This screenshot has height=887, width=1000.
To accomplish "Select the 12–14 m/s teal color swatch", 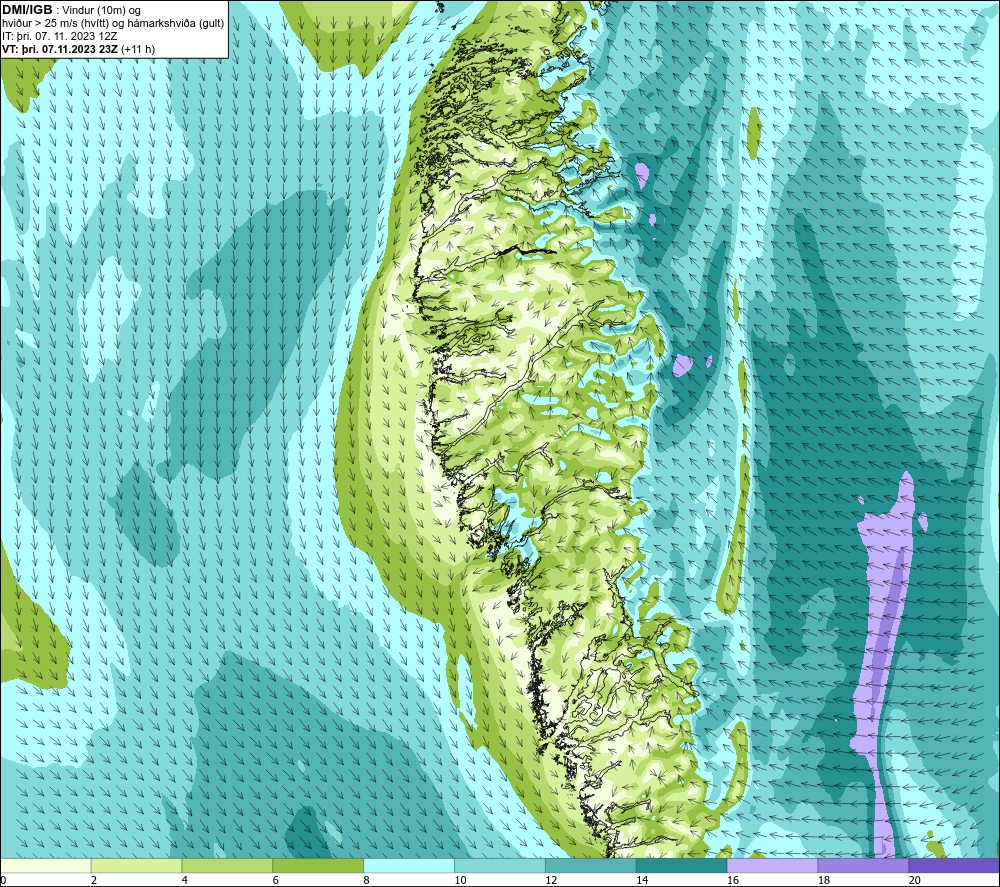I will [591, 866].
